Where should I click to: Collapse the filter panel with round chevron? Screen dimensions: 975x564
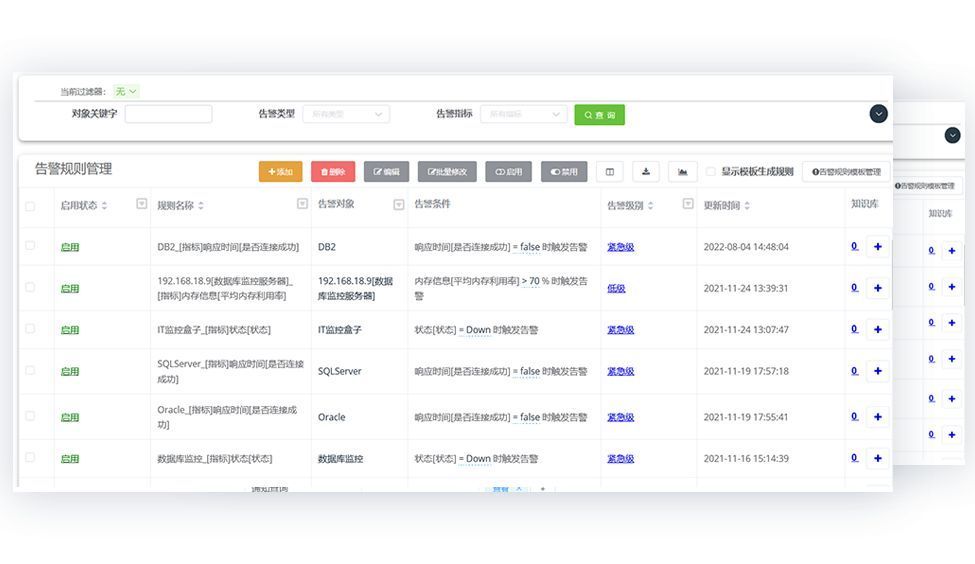pos(878,114)
